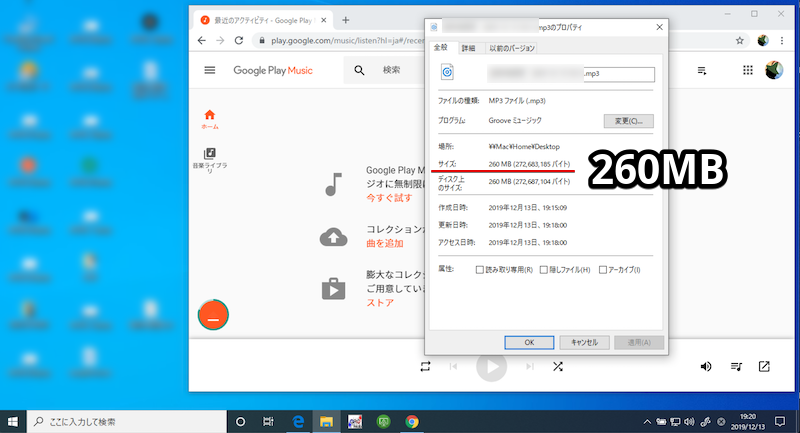This screenshot has width=800, height=433.
Task: Open the Google apps grid
Action: pyautogui.click(x=747, y=70)
